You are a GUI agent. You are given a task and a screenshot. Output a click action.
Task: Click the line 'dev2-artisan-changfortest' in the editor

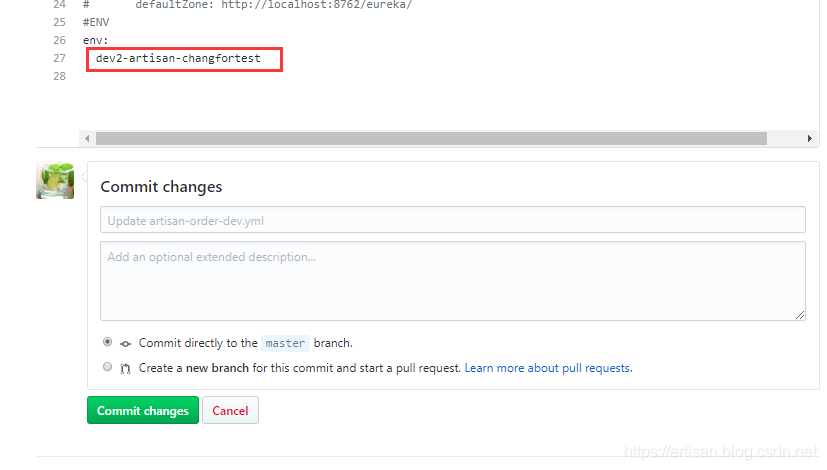click(x=178, y=58)
